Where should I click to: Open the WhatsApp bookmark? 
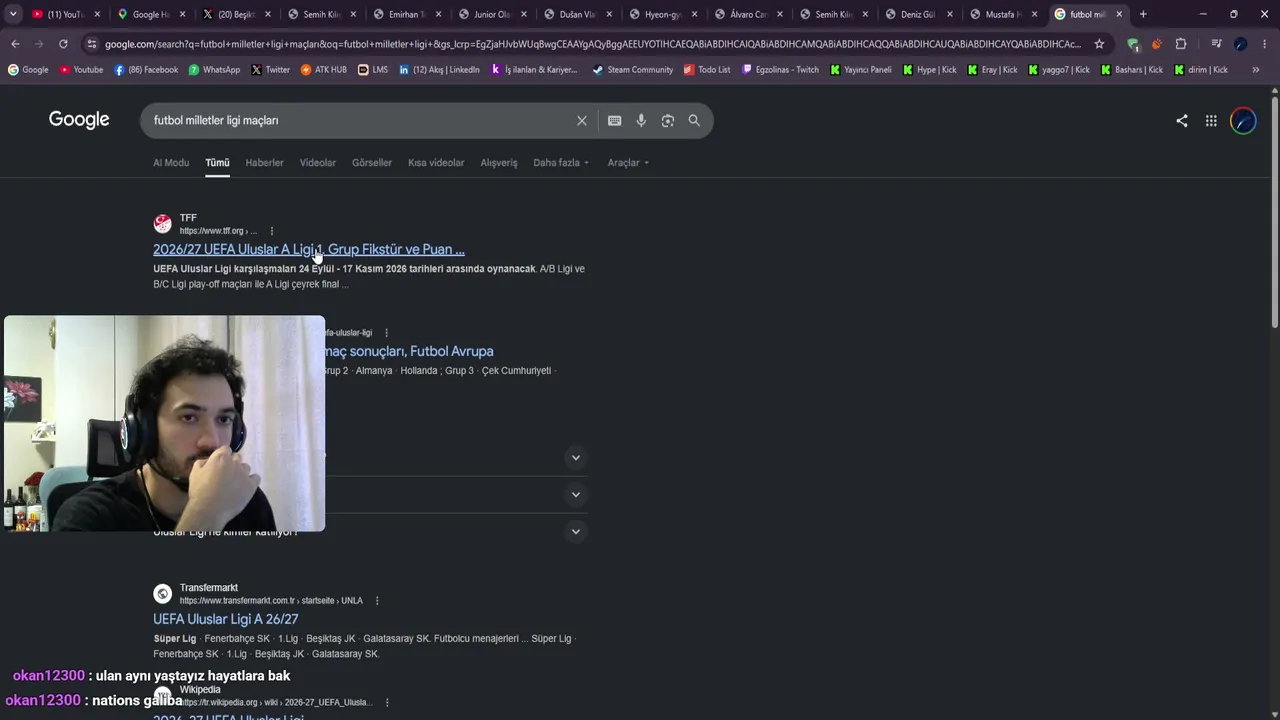click(213, 70)
